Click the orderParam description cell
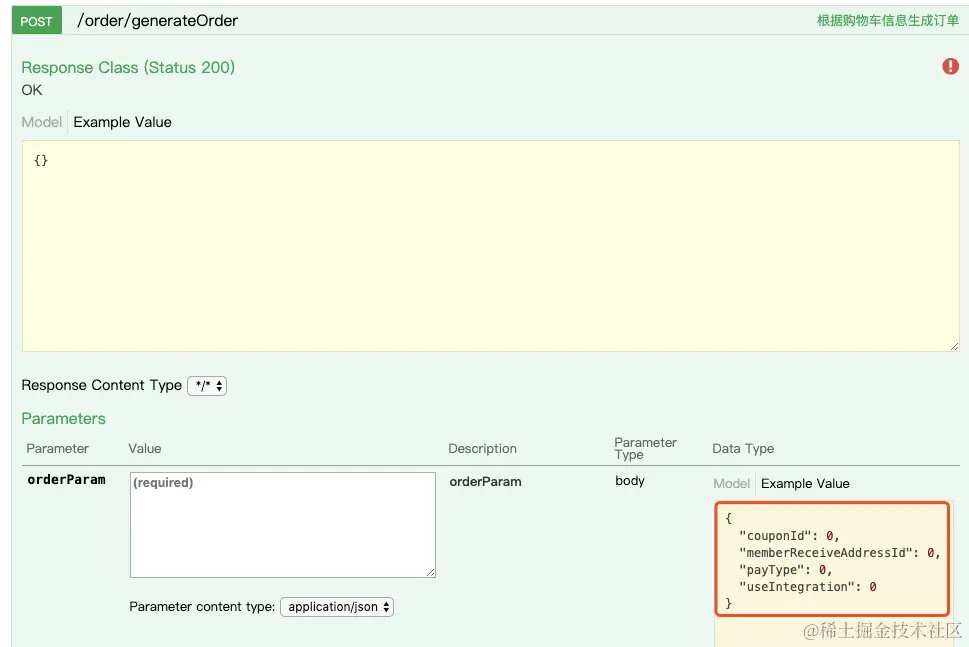This screenshot has height=647, width=969. (485, 481)
